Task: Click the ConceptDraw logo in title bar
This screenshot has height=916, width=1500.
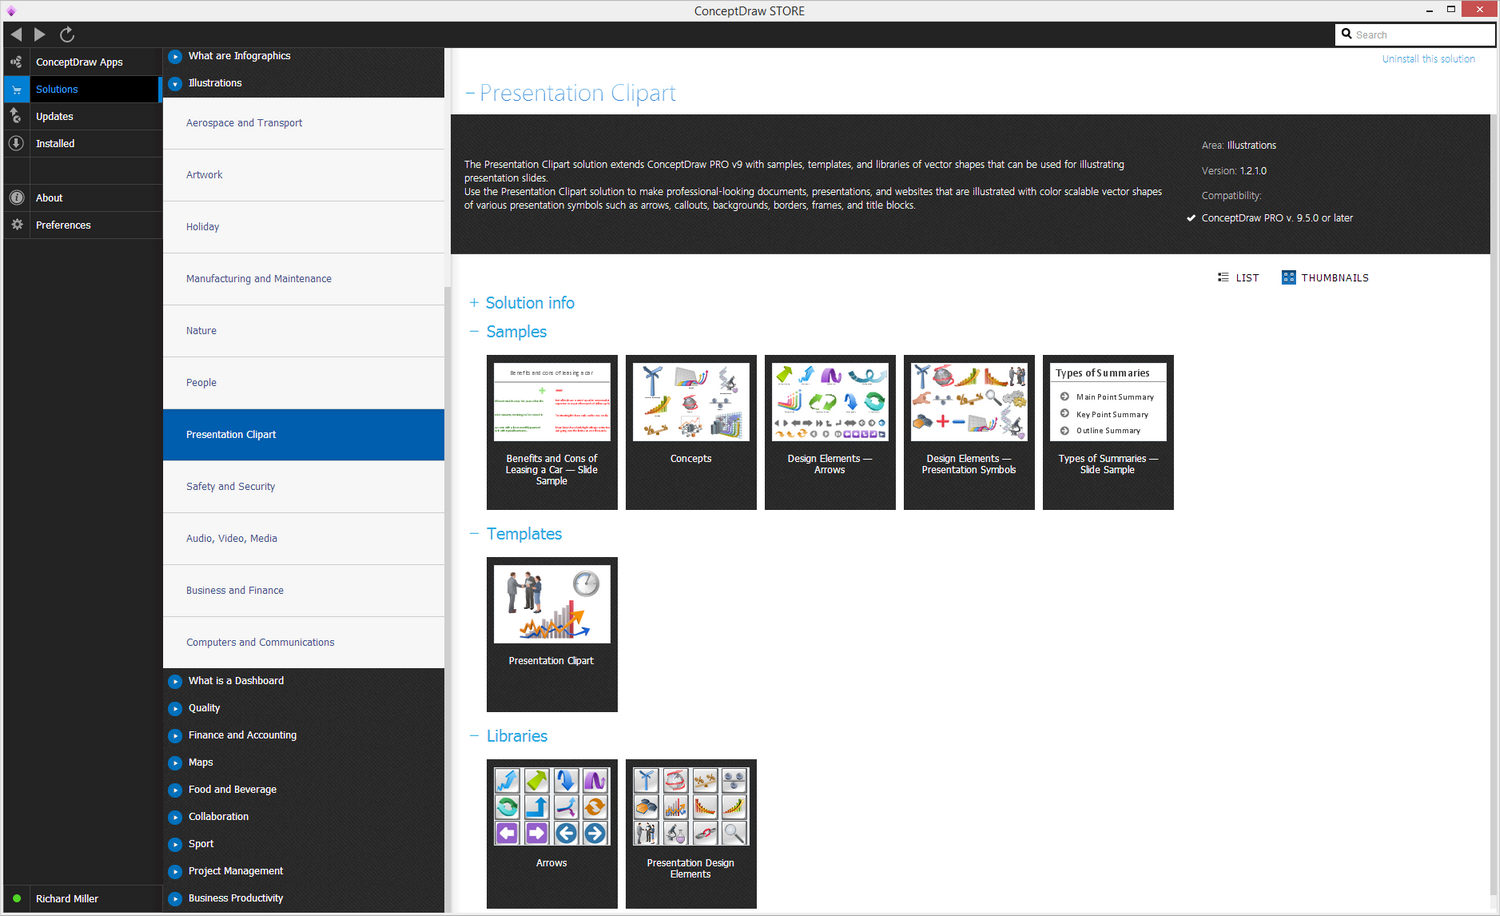Action: pos(11,10)
